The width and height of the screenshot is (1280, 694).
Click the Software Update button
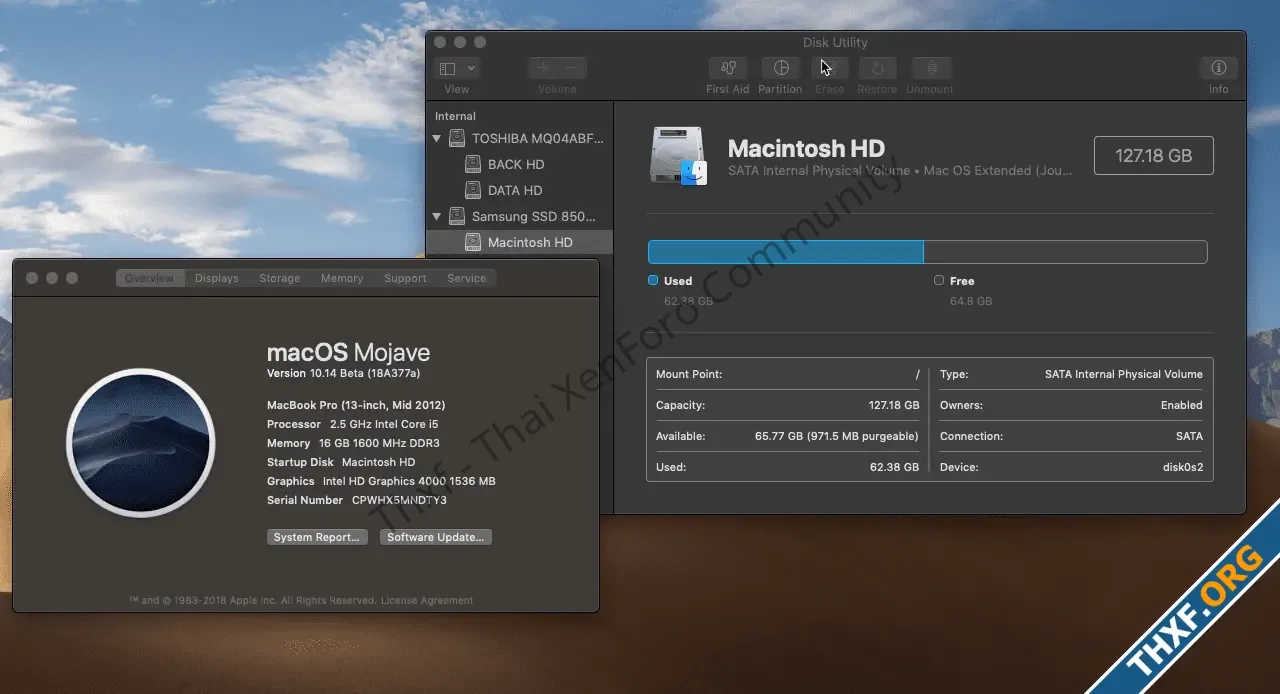click(x=436, y=537)
